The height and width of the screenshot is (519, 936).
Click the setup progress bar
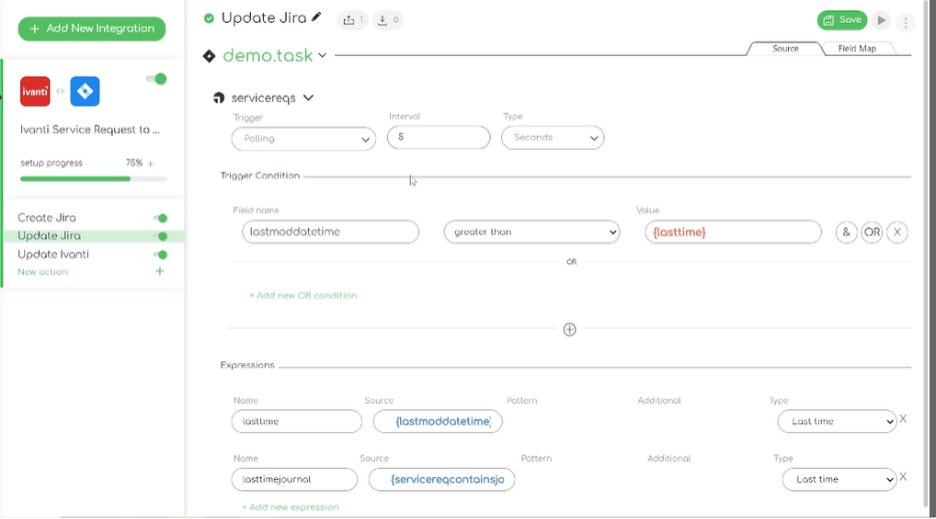pos(93,179)
